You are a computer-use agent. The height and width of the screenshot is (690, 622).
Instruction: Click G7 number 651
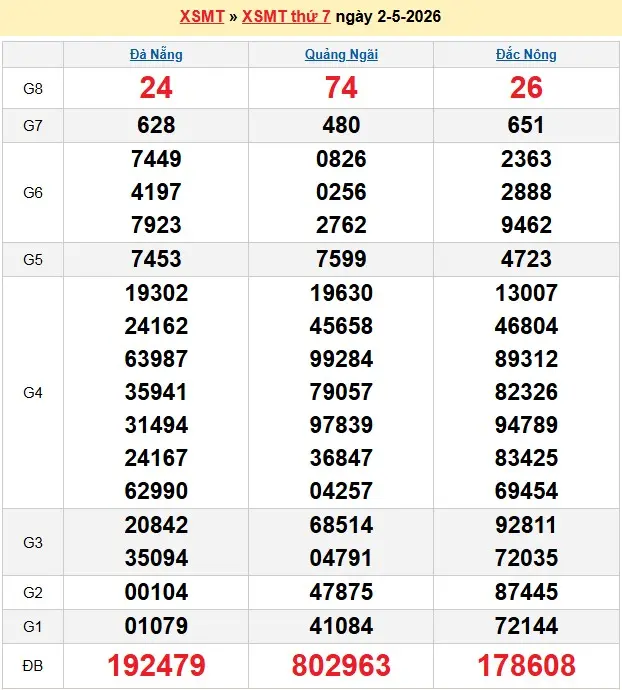(526, 125)
